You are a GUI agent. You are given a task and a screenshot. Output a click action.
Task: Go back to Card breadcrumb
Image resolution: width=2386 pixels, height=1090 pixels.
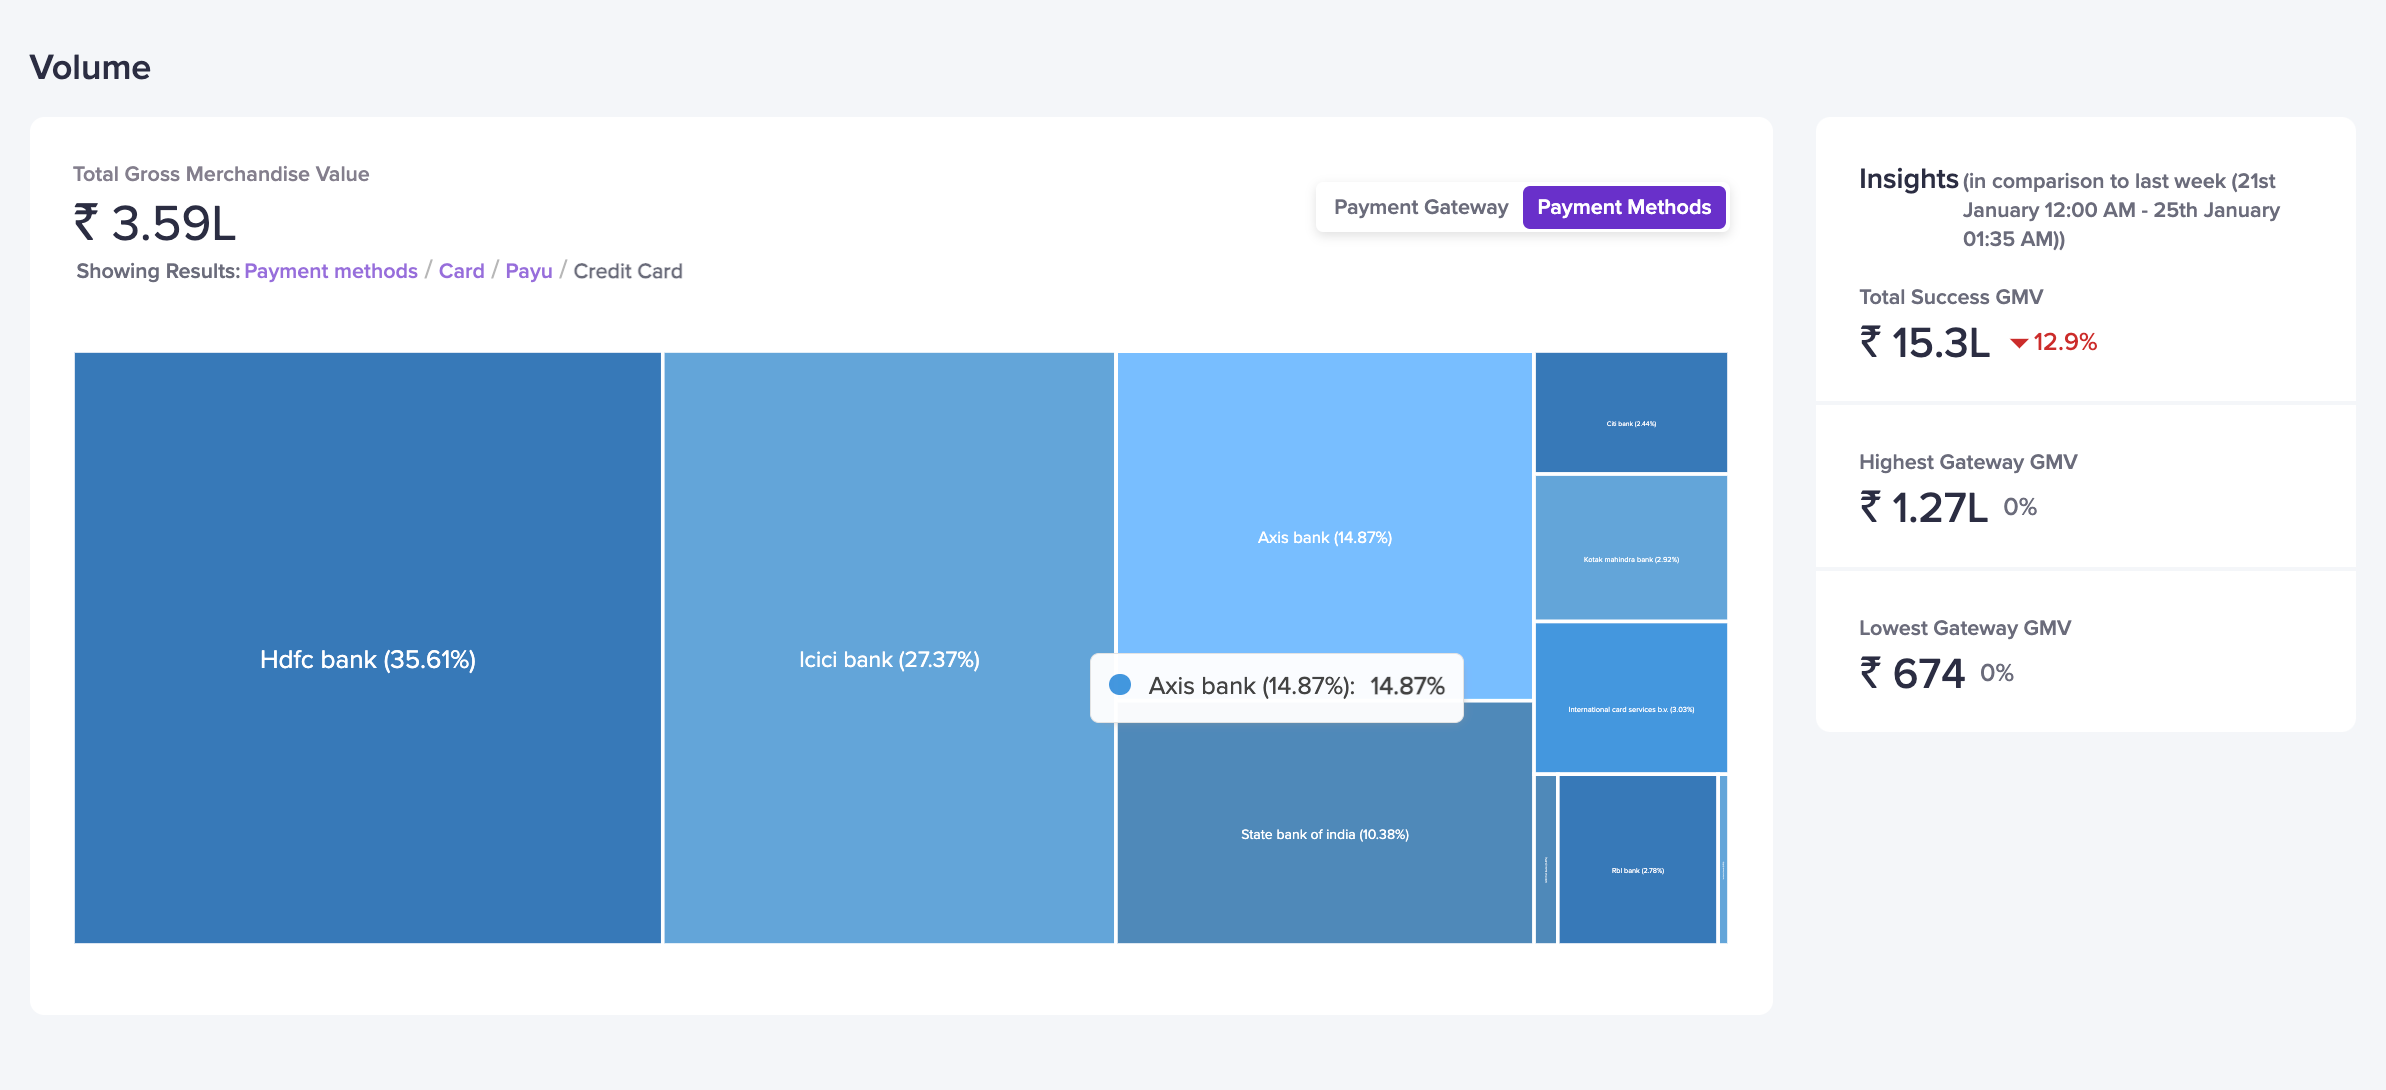[x=461, y=271]
